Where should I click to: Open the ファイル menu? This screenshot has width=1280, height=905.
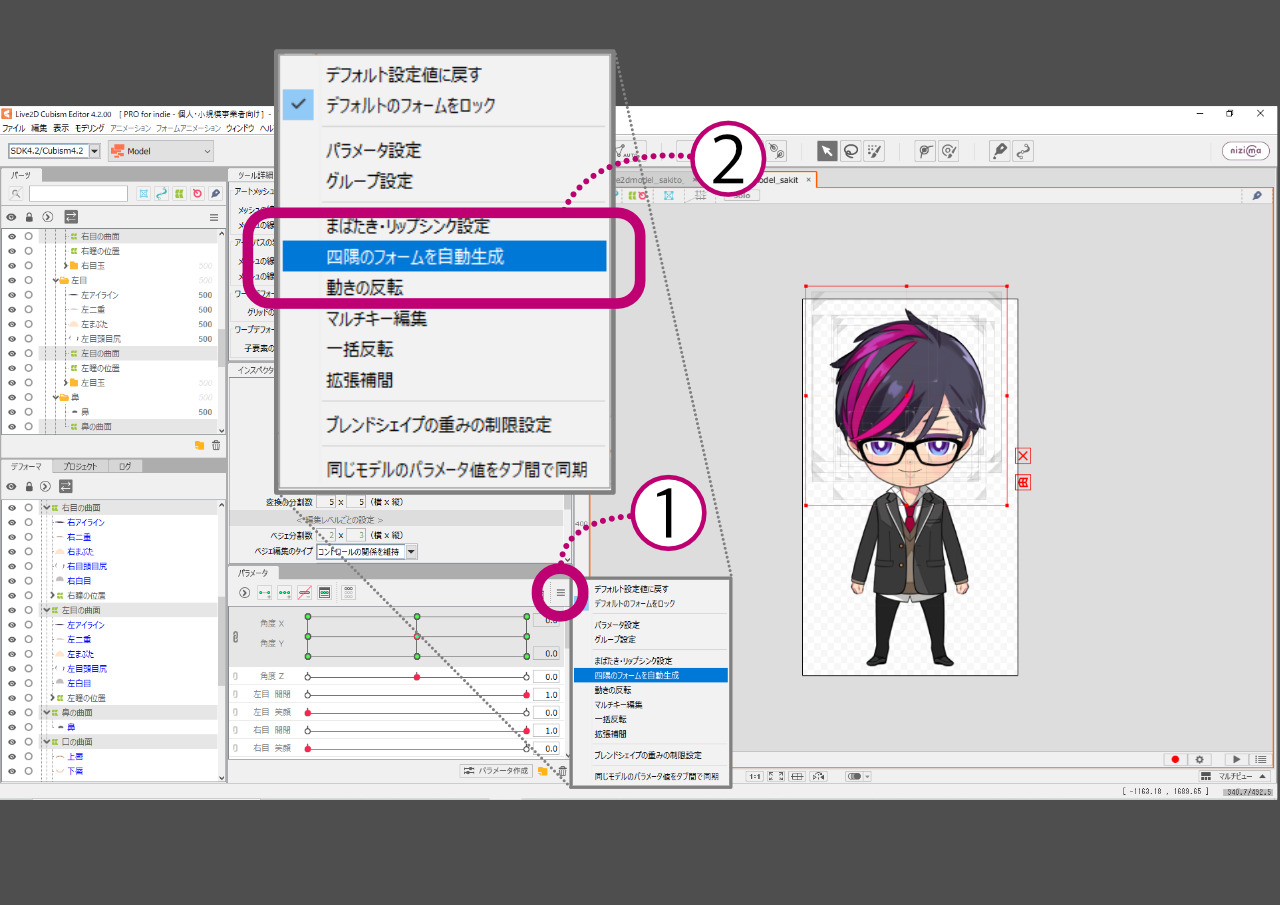pyautogui.click(x=14, y=129)
